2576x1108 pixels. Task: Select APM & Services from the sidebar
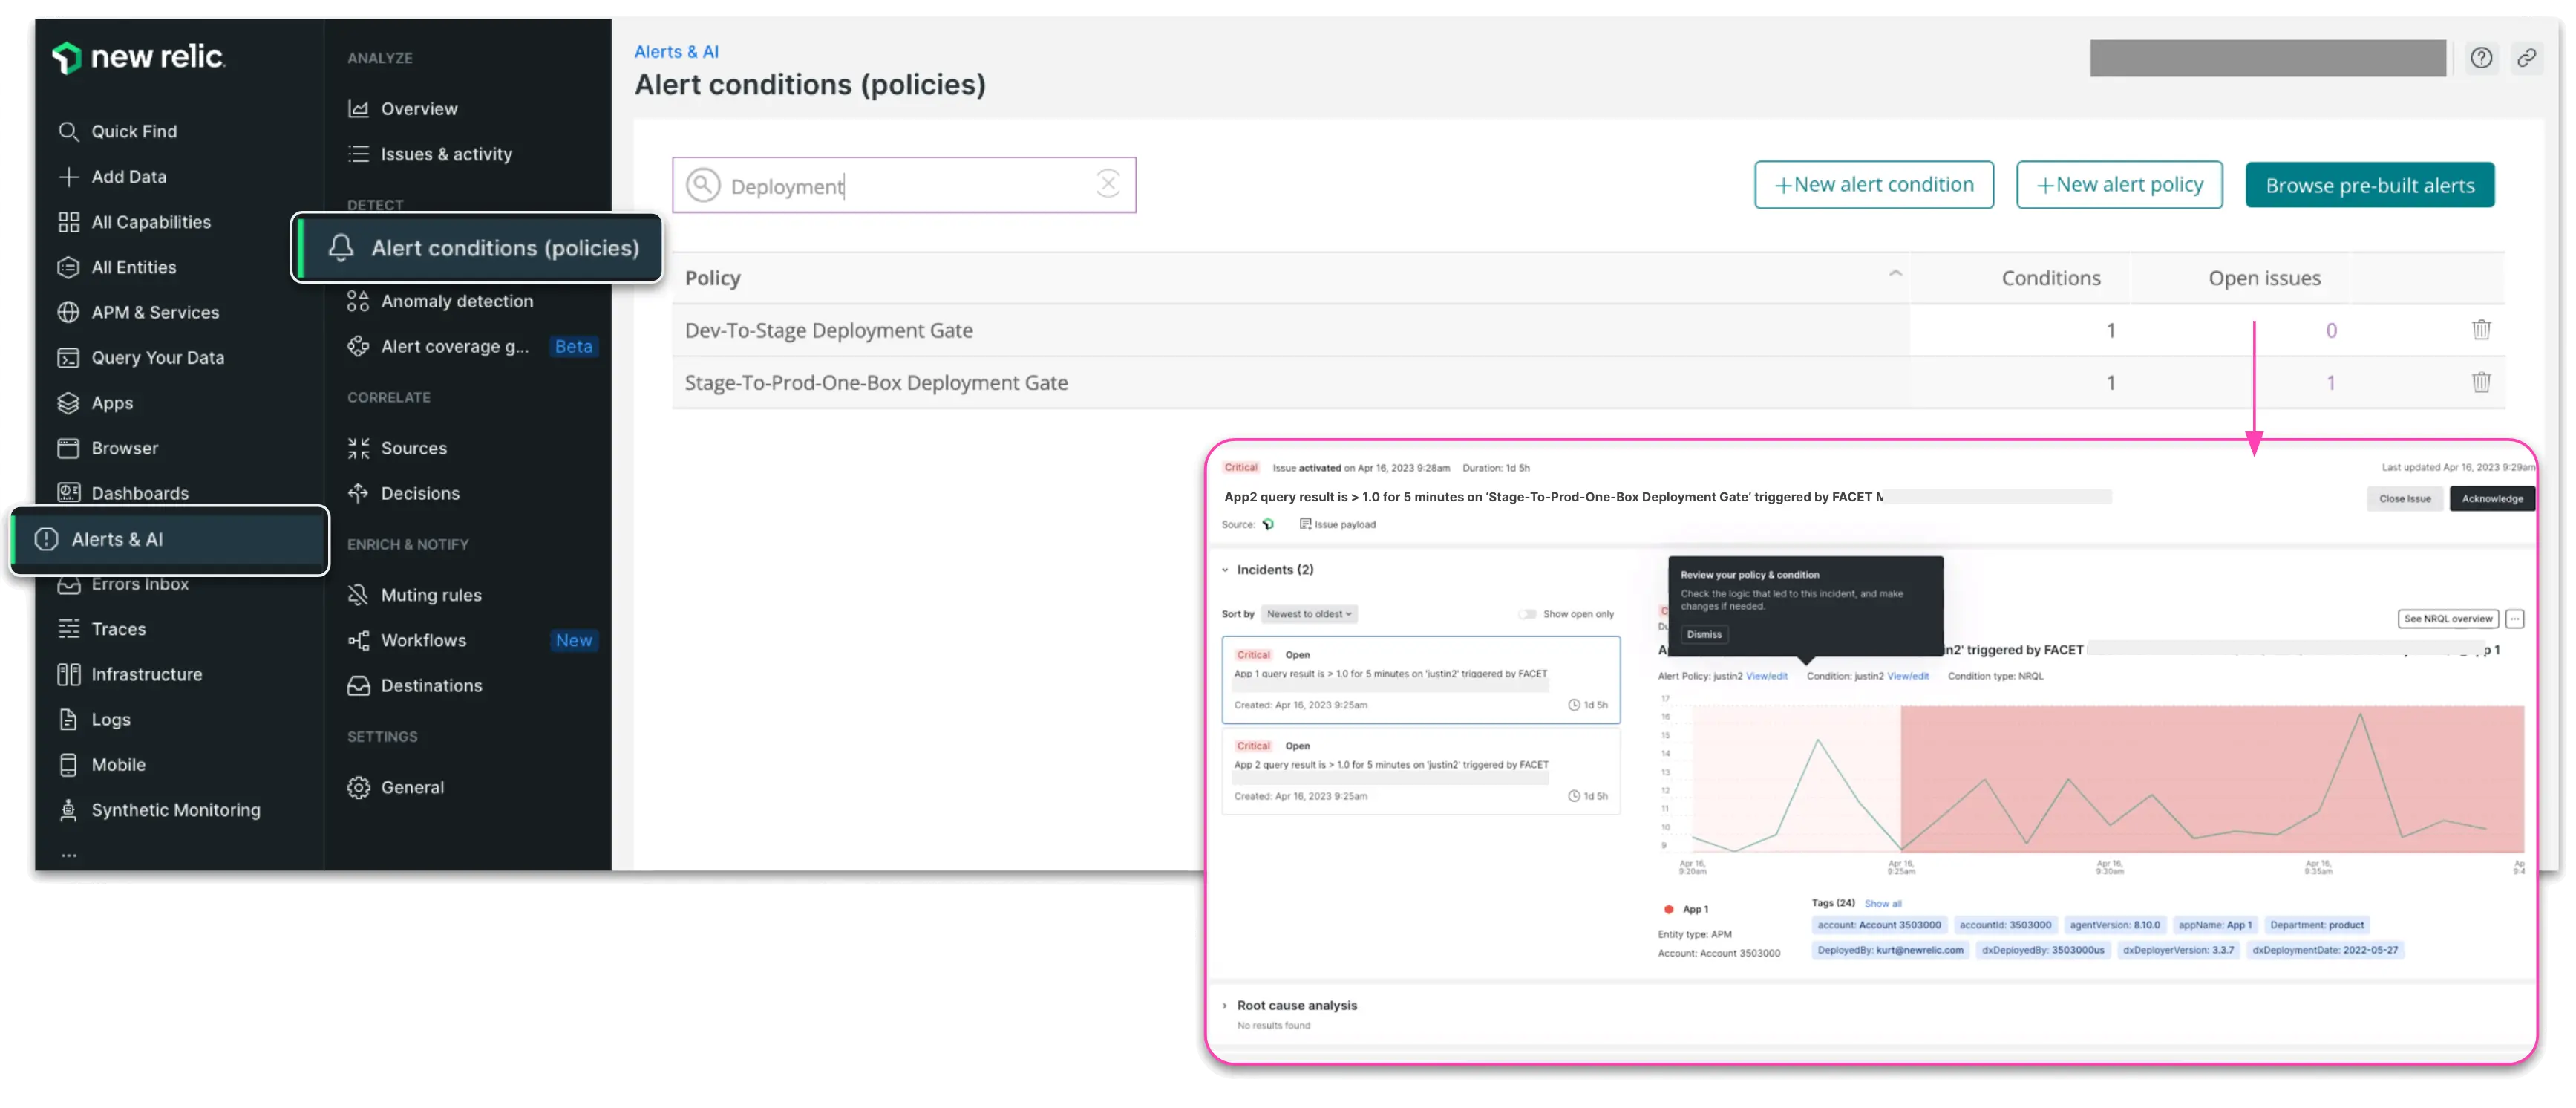(157, 312)
